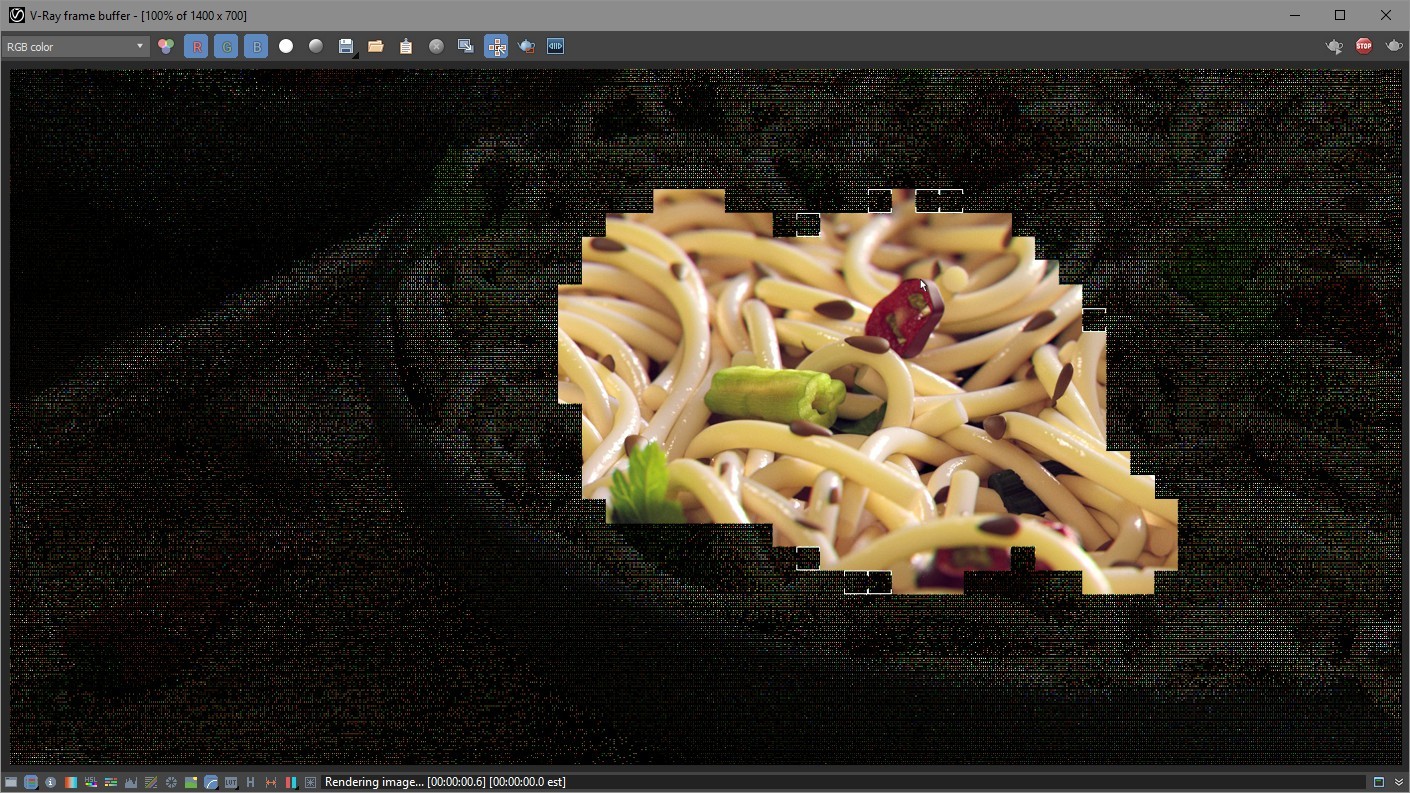
Task: Minimize the V-Ray frame buffer window
Action: pos(1295,15)
